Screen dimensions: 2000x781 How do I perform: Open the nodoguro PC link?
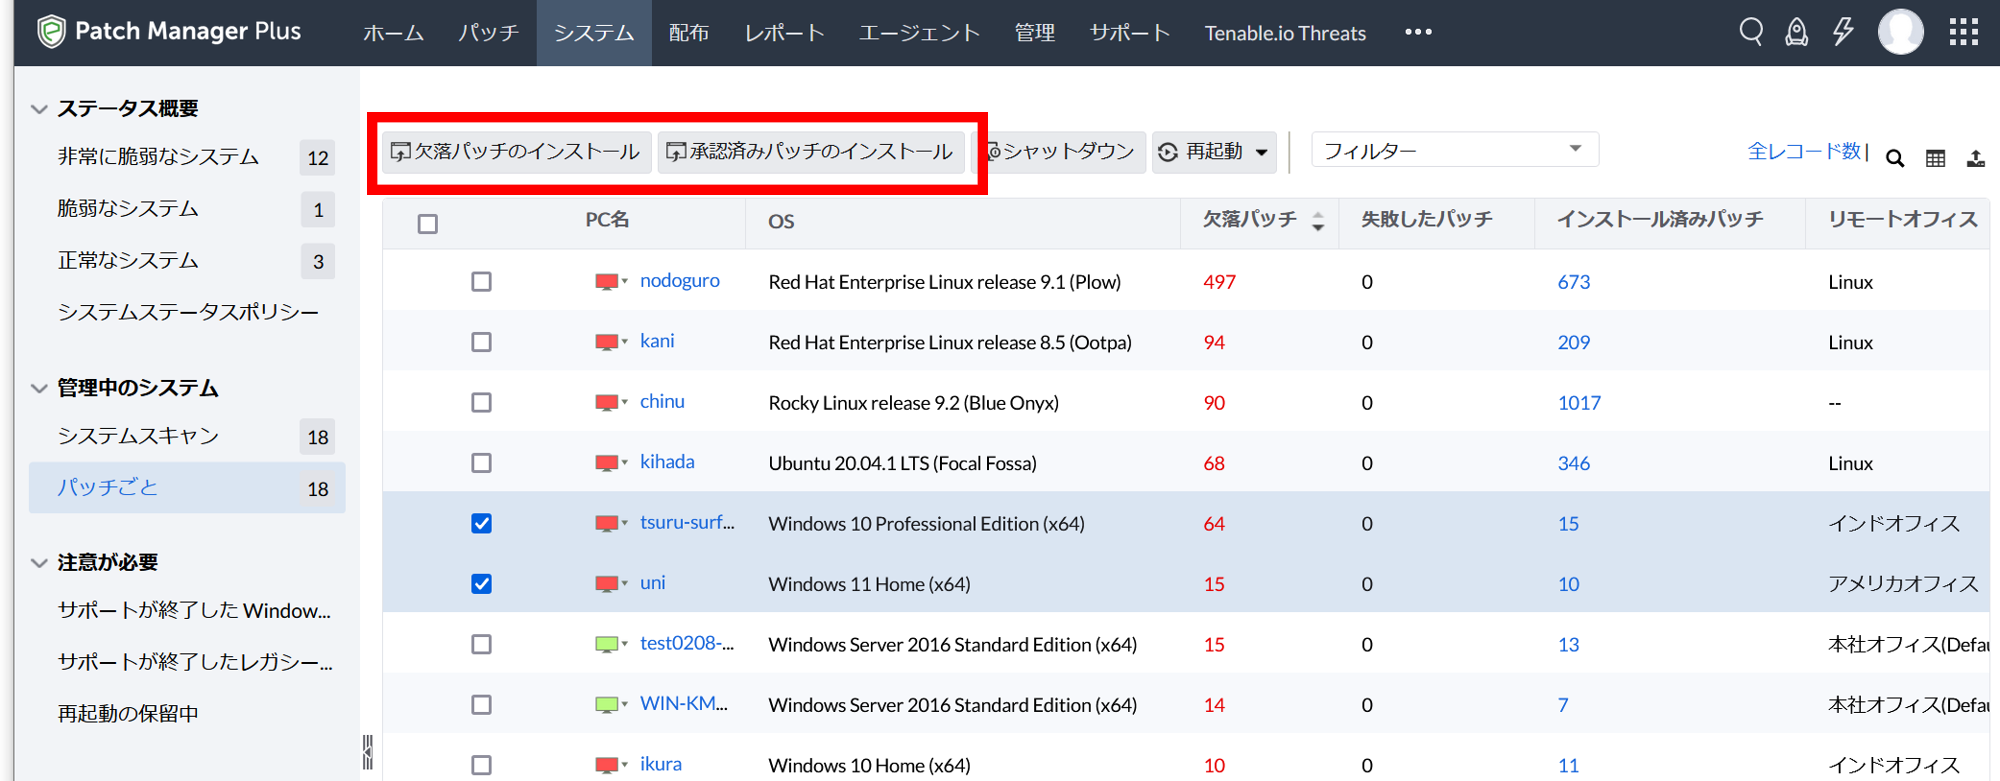680,281
